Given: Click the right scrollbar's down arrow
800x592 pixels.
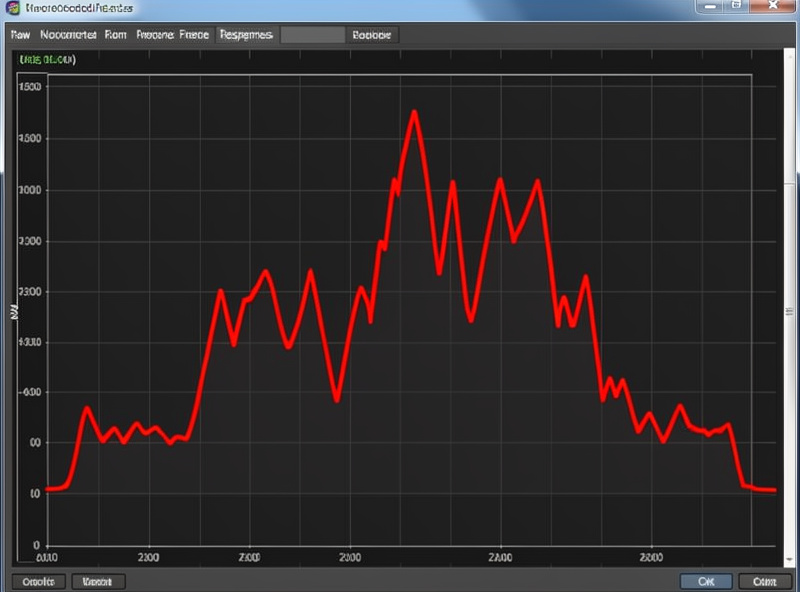Looking at the screenshot, I should click(x=790, y=560).
